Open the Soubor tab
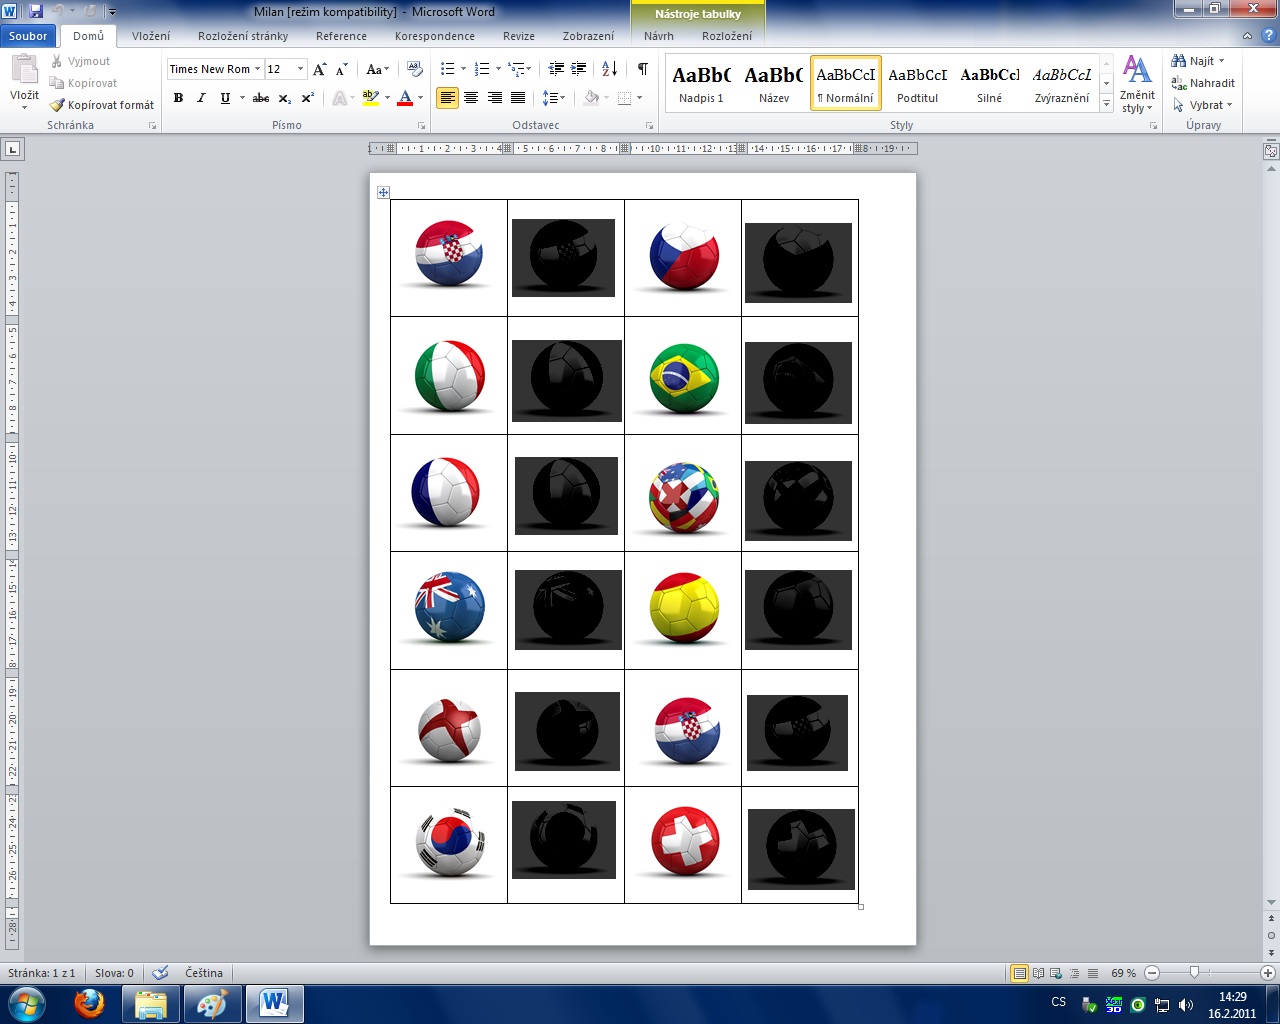 (x=28, y=36)
